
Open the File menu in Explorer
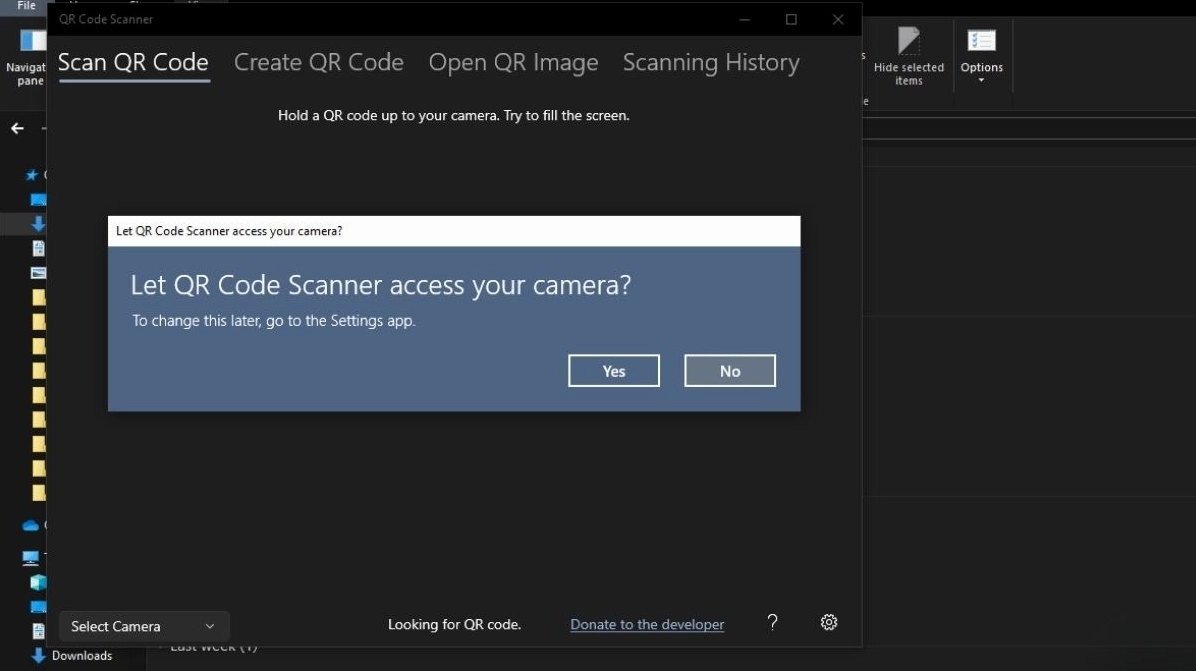pos(26,6)
